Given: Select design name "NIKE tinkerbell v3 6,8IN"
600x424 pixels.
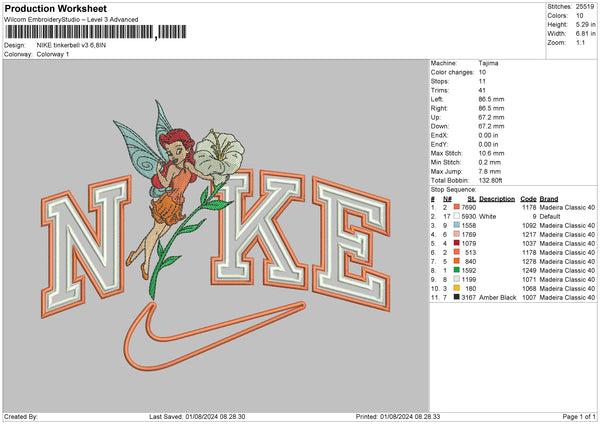Looking at the screenshot, I should (x=71, y=45).
